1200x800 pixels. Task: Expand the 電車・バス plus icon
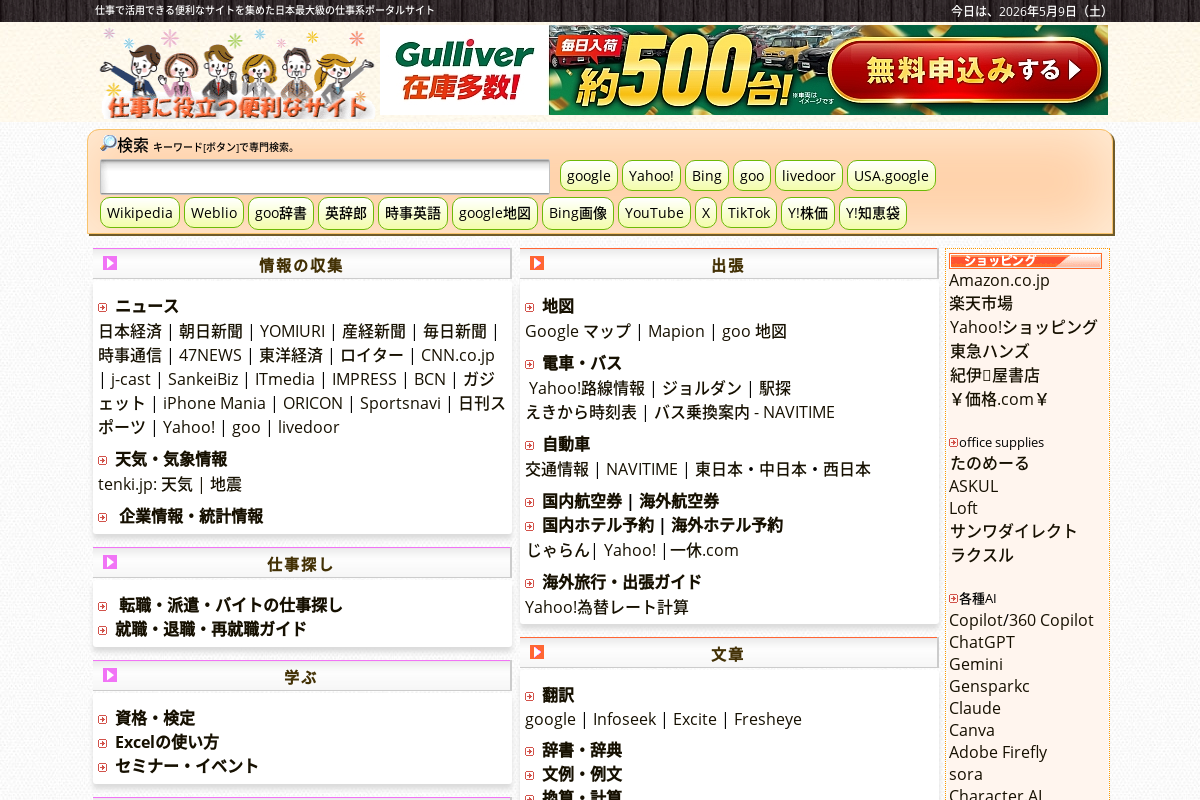pyautogui.click(x=529, y=365)
